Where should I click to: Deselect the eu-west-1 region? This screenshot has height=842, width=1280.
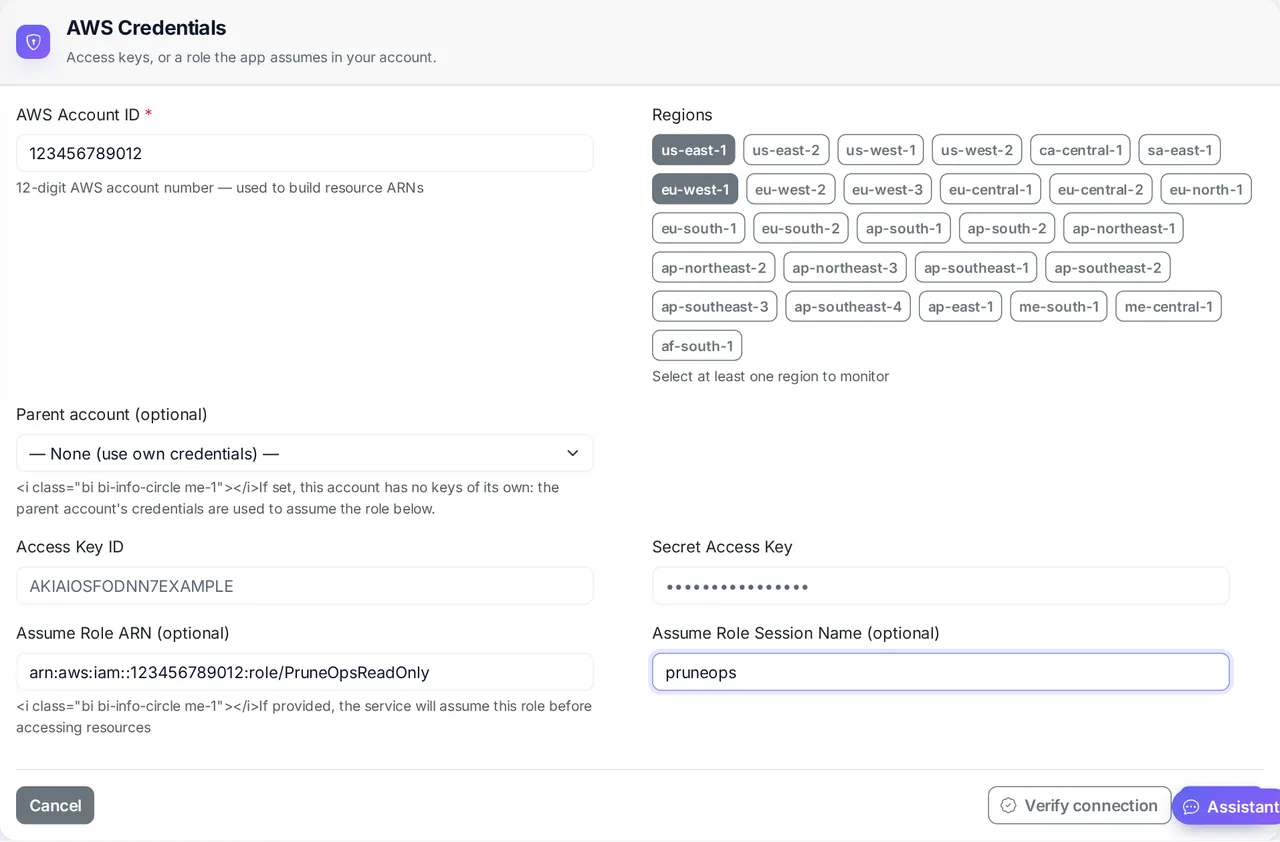(x=695, y=189)
